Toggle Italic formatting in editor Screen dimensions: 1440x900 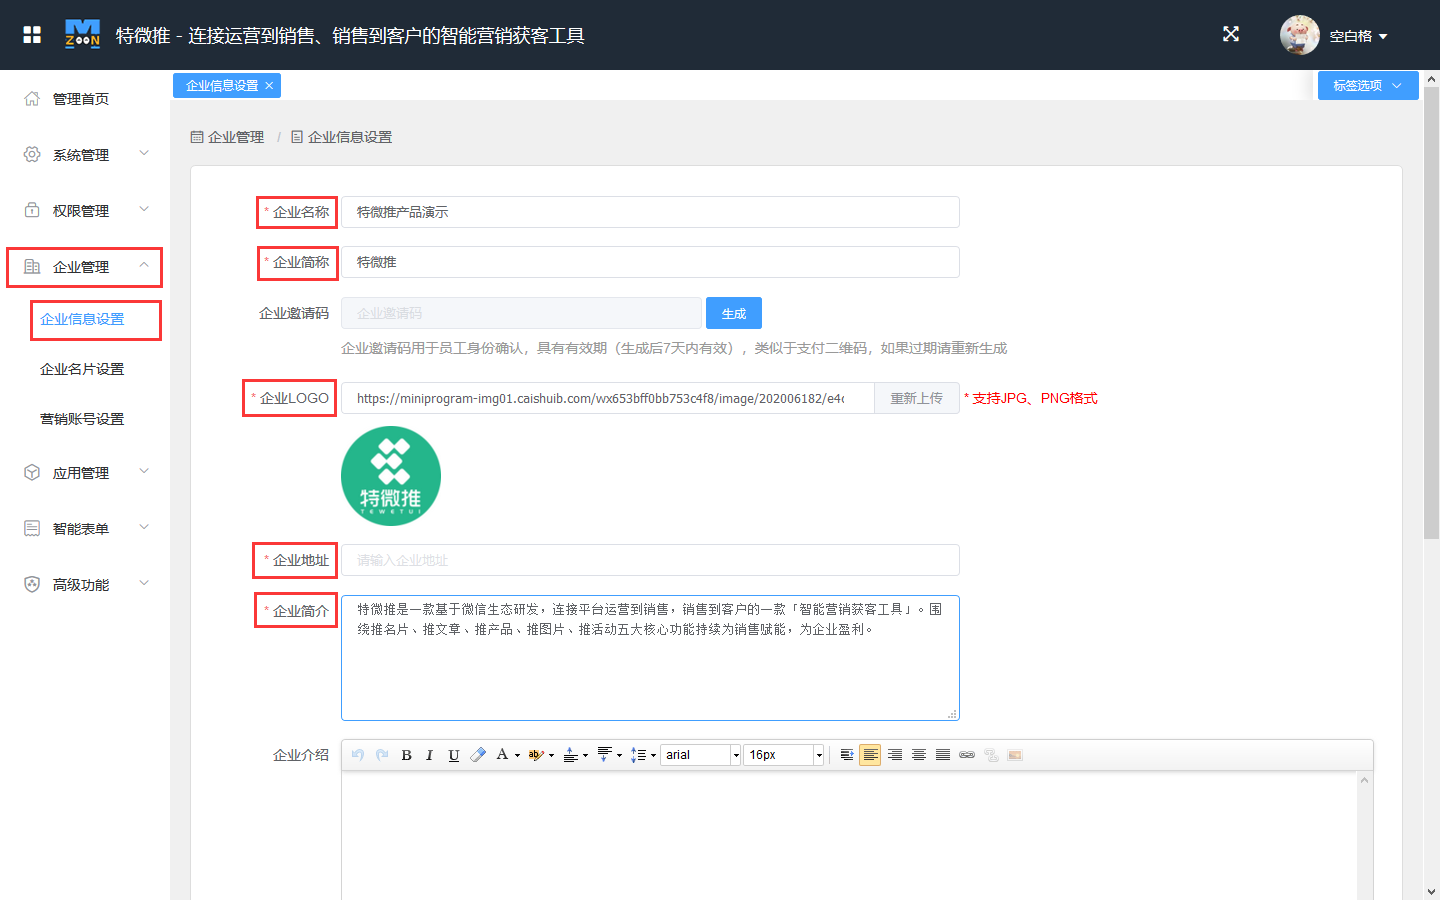point(429,755)
